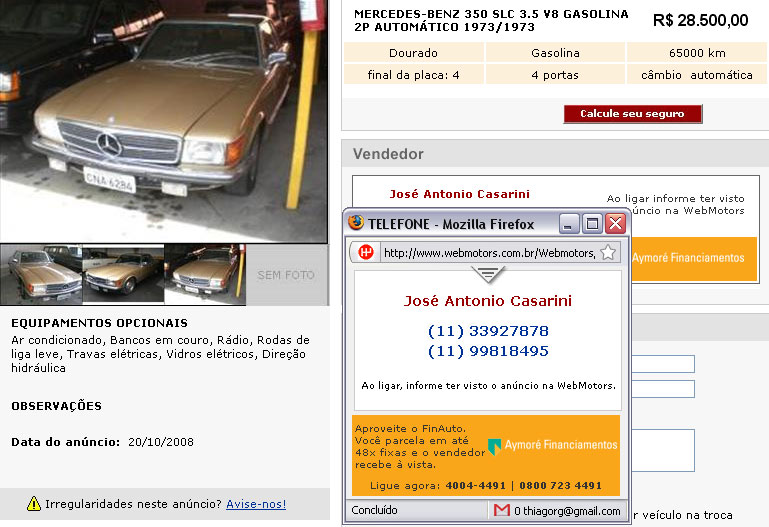Click phone number (11) 99818495
This screenshot has width=769, height=527.
click(x=488, y=351)
